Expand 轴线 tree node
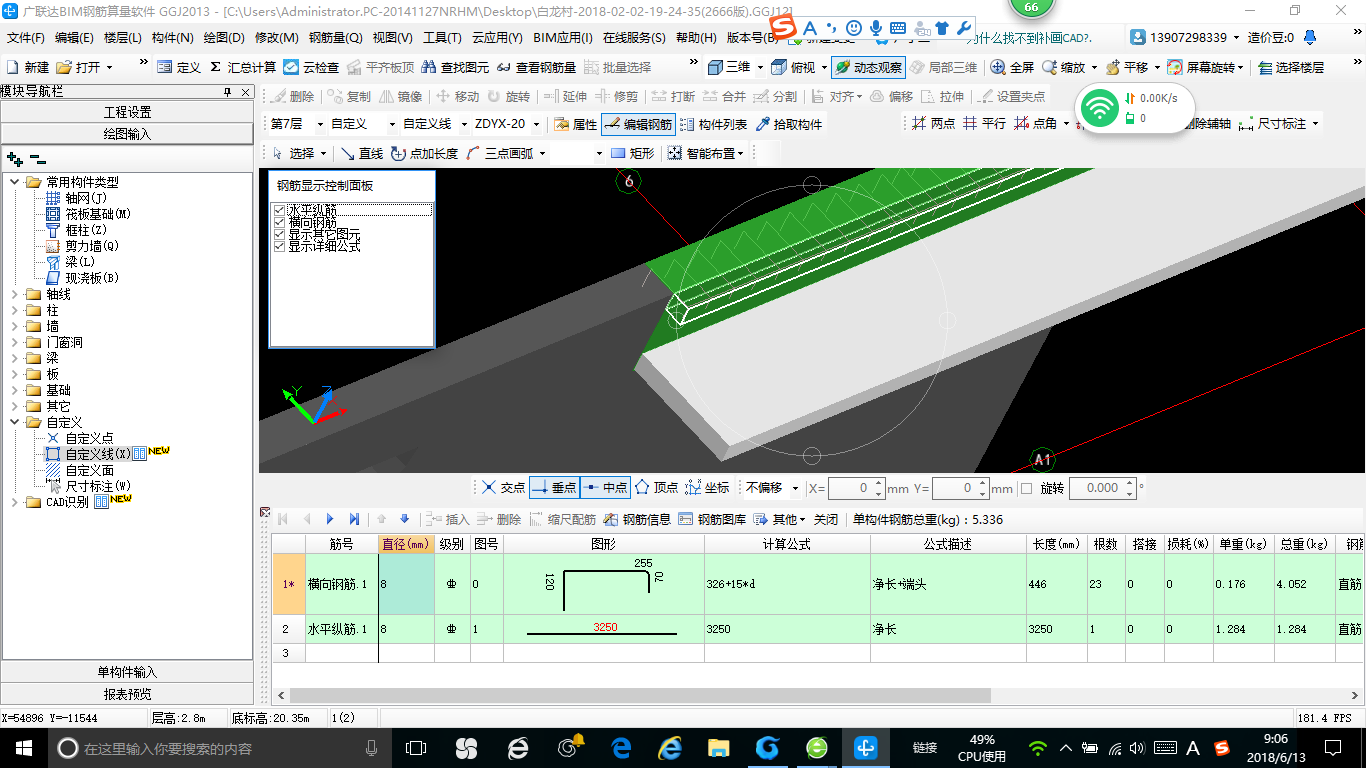The height and width of the screenshot is (768, 1366). coord(16,294)
